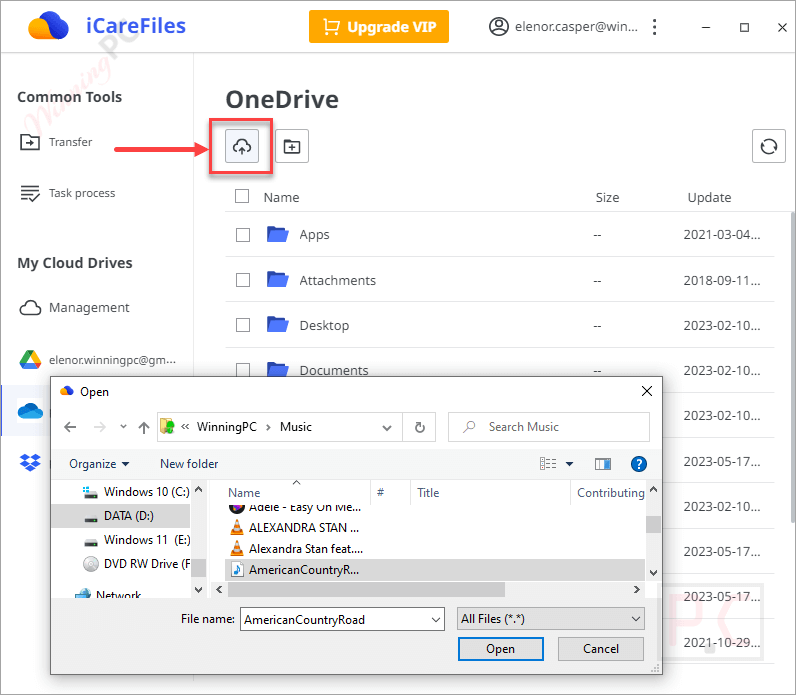Open the Organize dropdown menu

coord(99,464)
